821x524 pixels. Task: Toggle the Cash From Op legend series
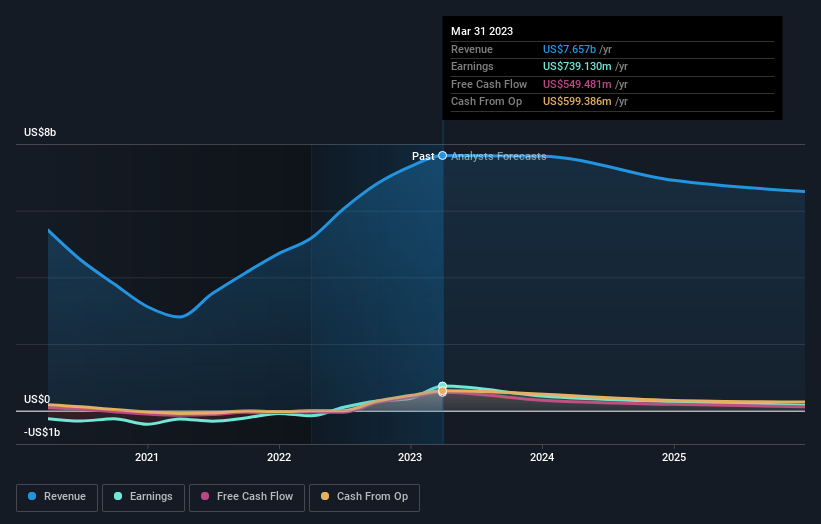[x=364, y=497]
